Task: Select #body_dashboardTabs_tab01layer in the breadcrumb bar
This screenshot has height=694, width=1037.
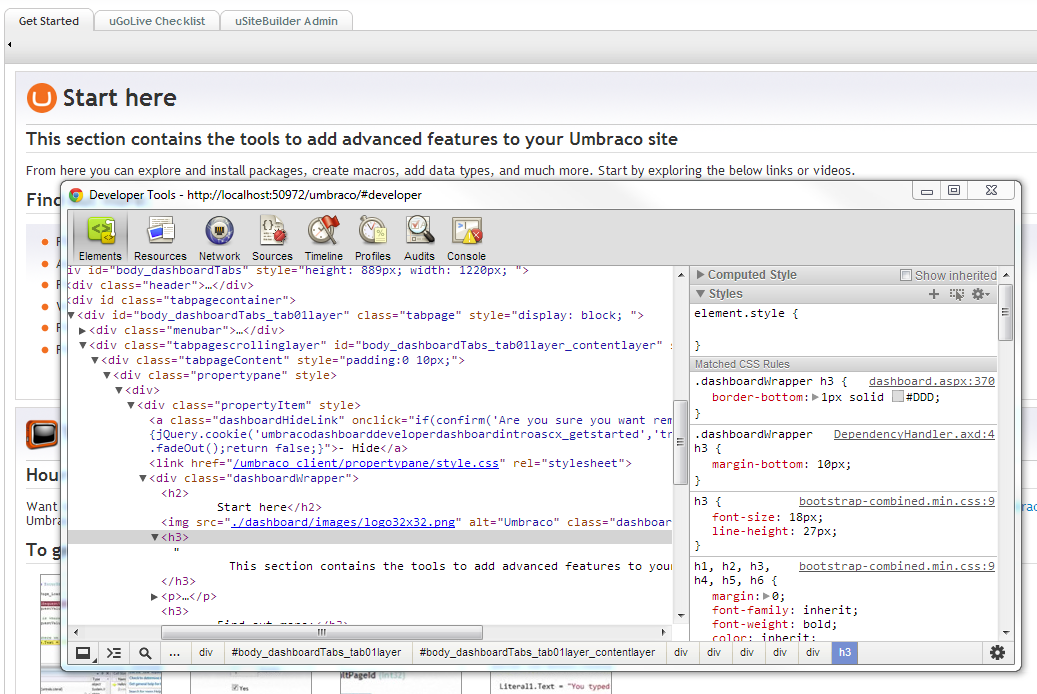Action: pyautogui.click(x=316, y=653)
